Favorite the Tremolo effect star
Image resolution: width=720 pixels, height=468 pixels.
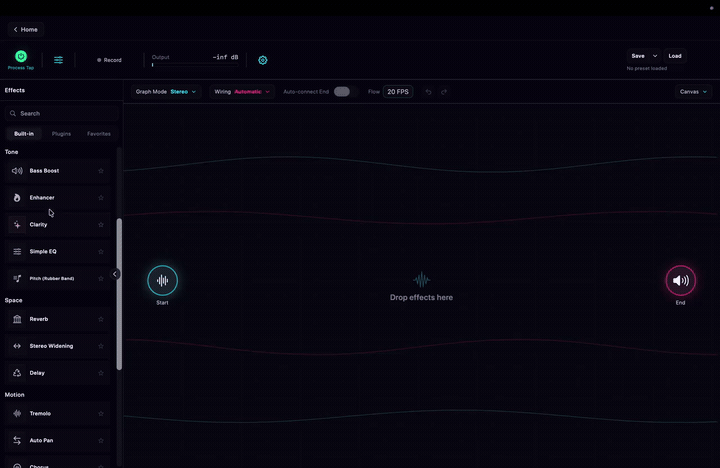click(101, 413)
